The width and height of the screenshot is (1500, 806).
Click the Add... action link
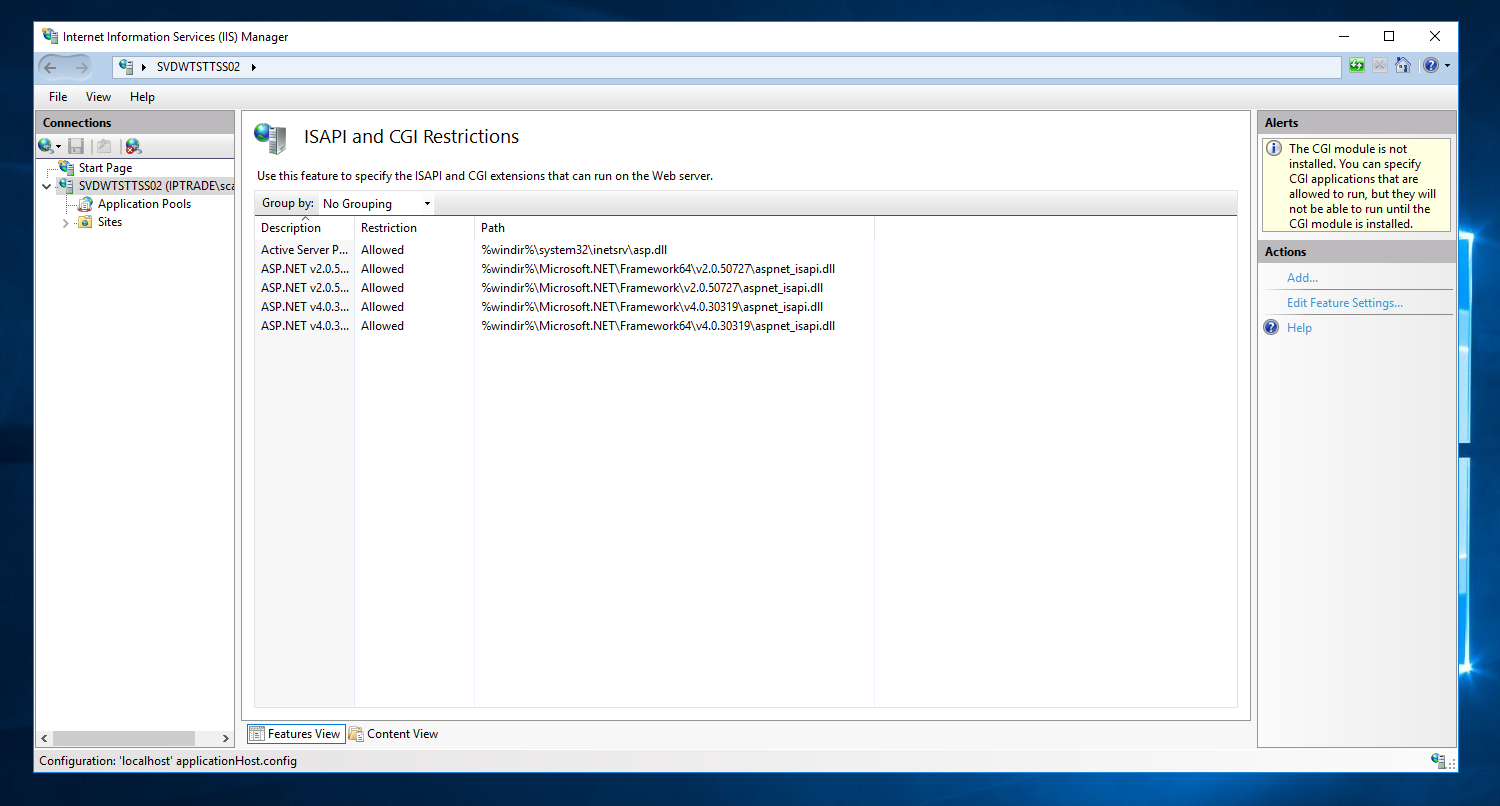1302,278
